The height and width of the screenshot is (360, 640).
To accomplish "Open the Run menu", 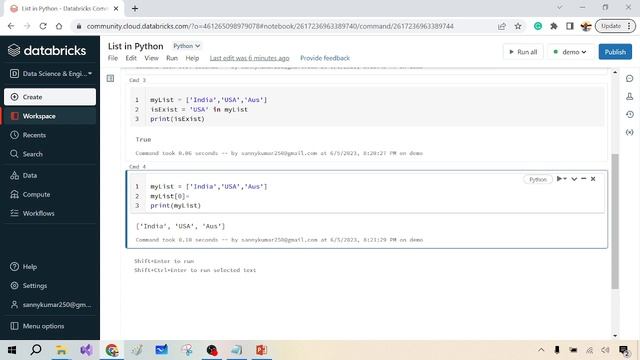I will [172, 58].
